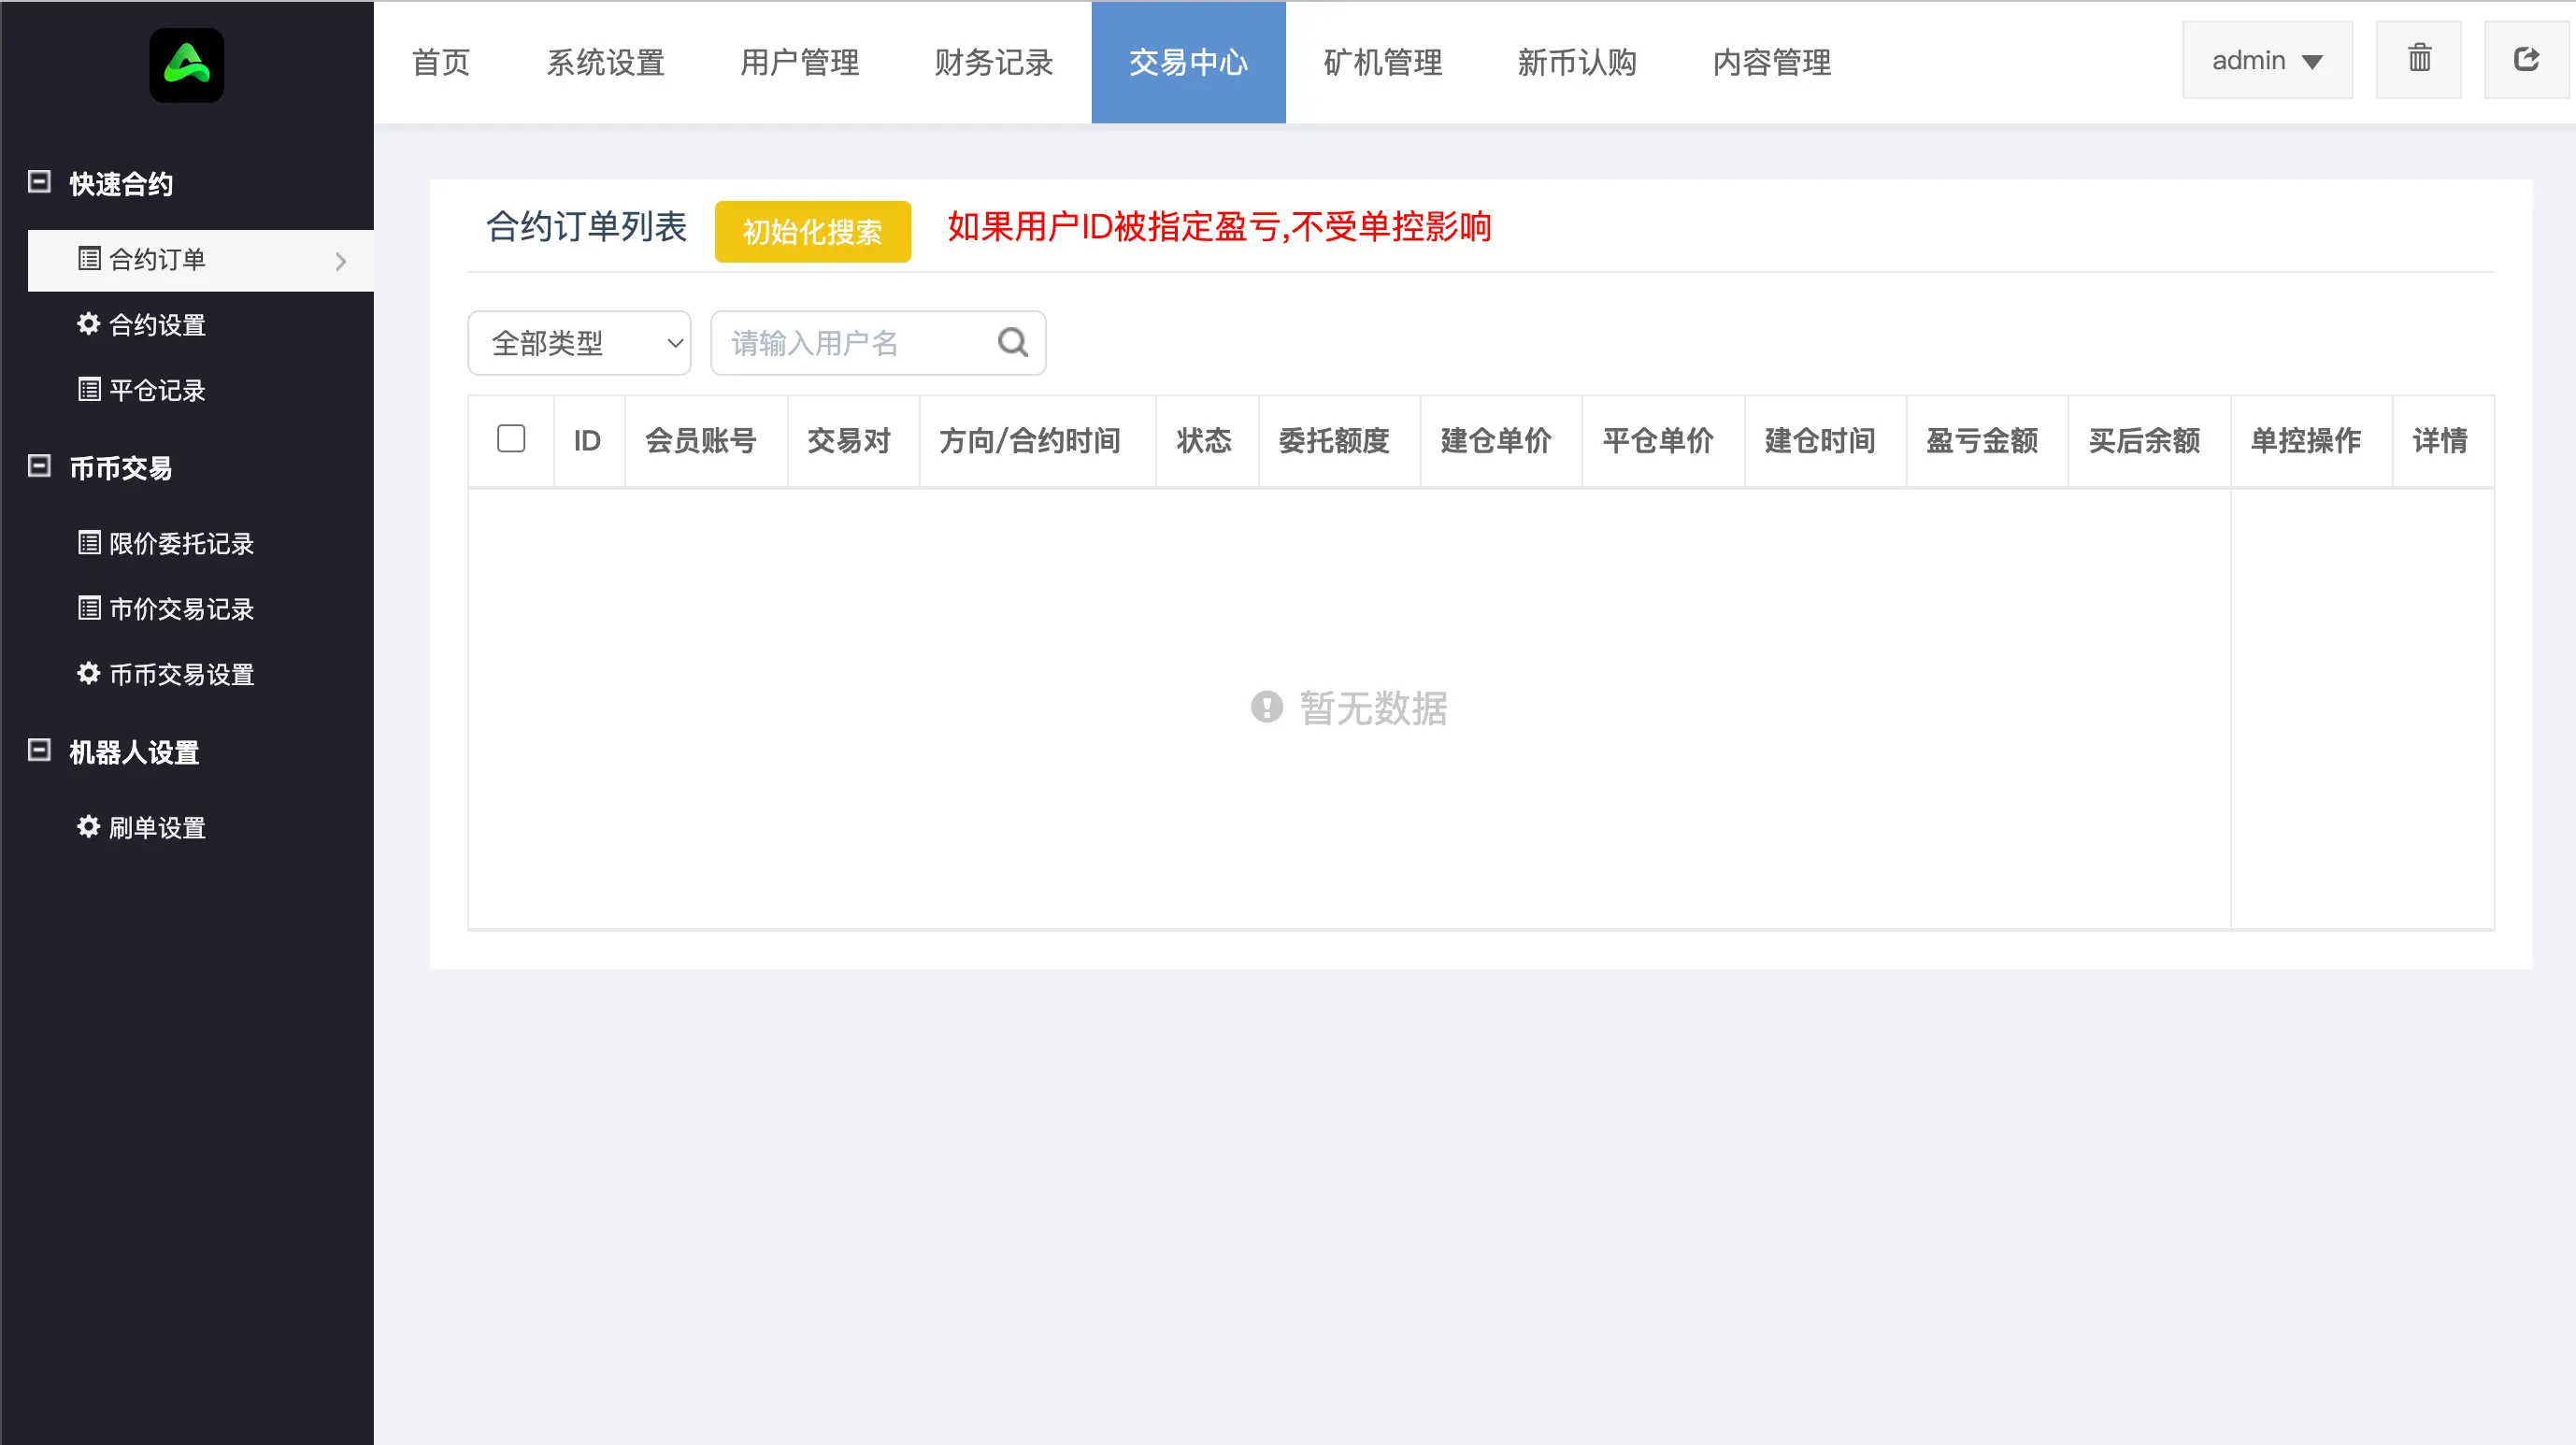Open 市价交易记录 in the sidebar
The image size is (2576, 1445).
201,609
